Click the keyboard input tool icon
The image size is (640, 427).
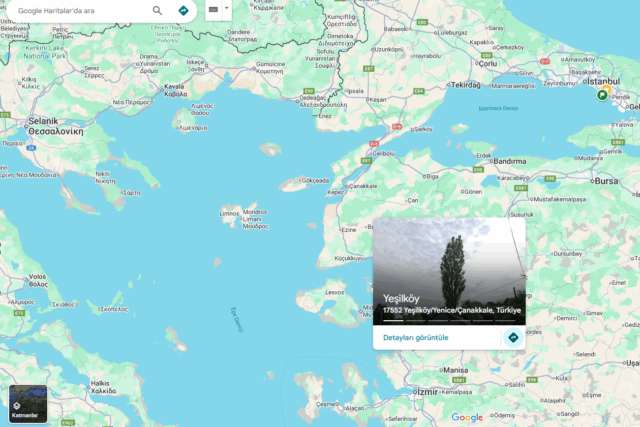click(213, 9)
